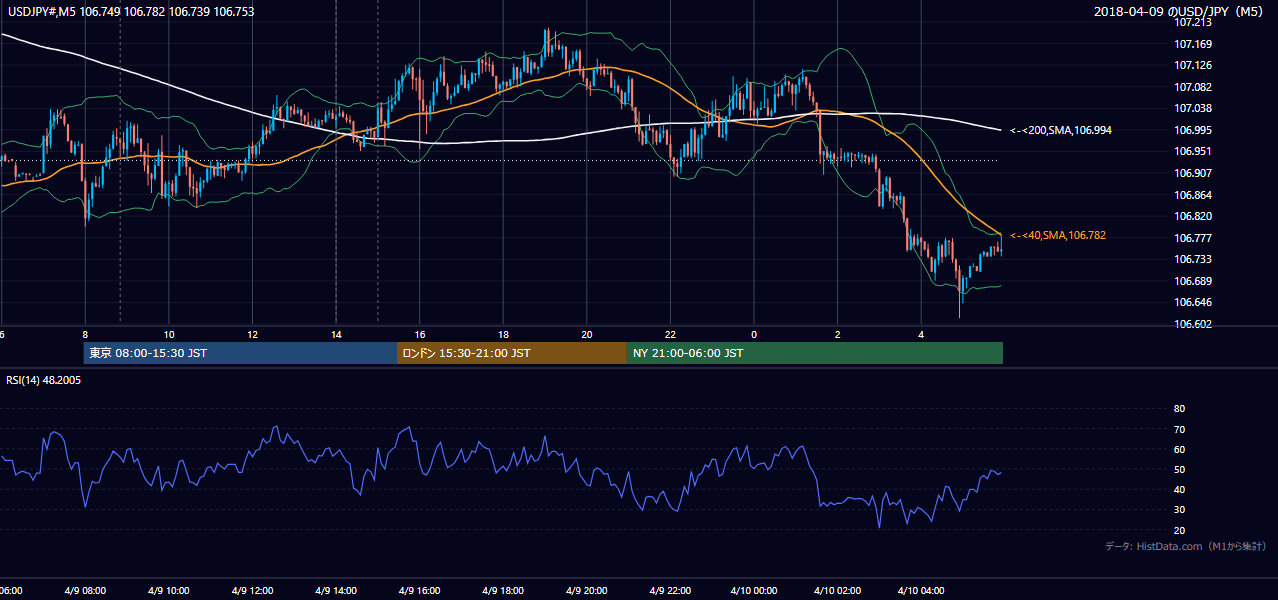Click the 4/10 04:00 bottom time label
The image size is (1278, 600).
pos(921,591)
